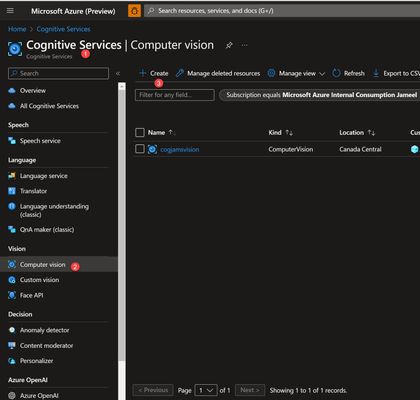Sort by the Kind column

coord(281,133)
